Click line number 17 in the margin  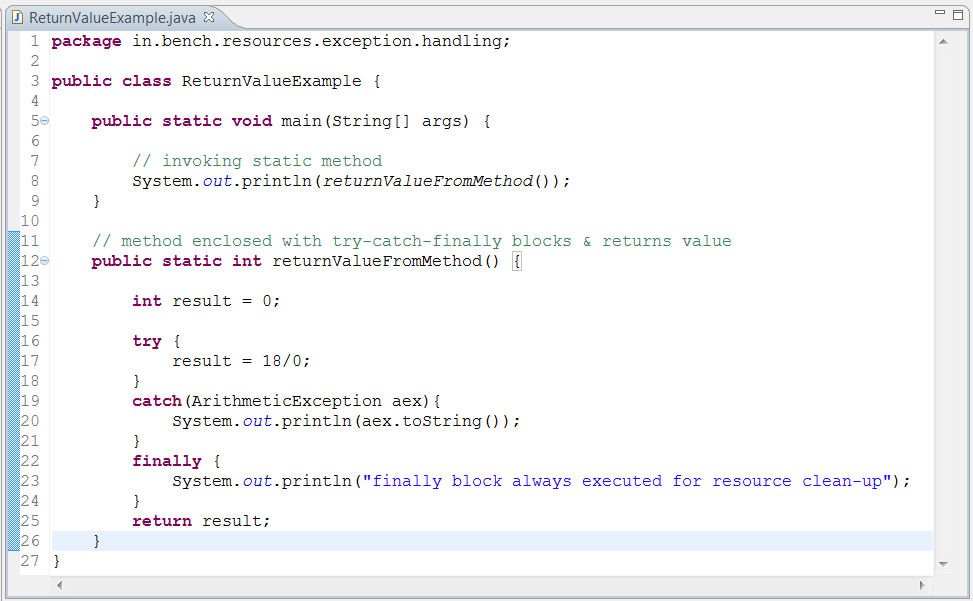tap(30, 360)
